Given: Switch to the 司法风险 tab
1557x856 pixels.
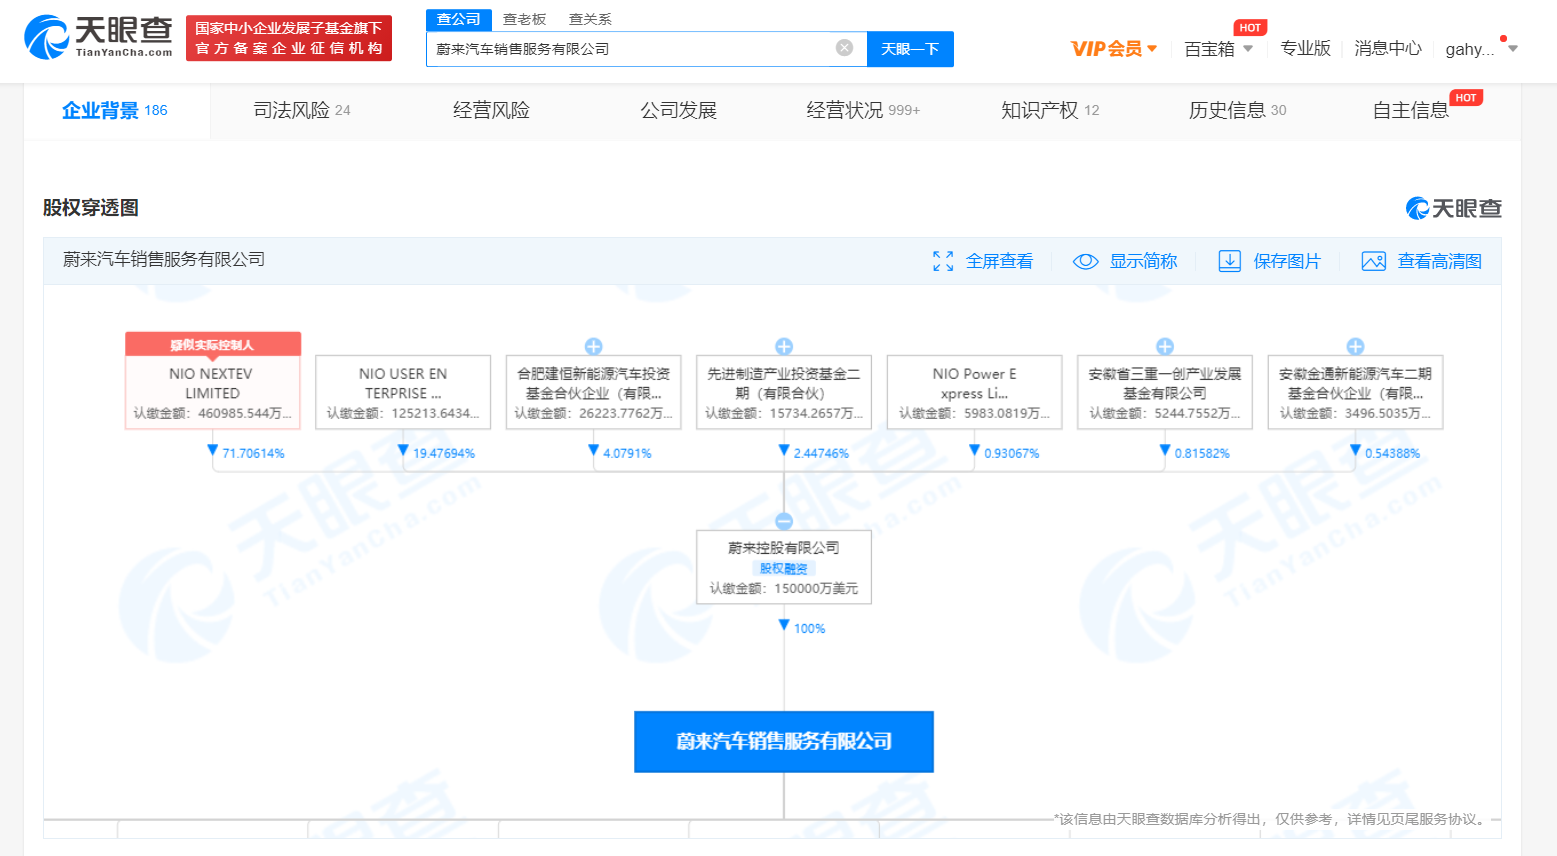Looking at the screenshot, I should [302, 110].
